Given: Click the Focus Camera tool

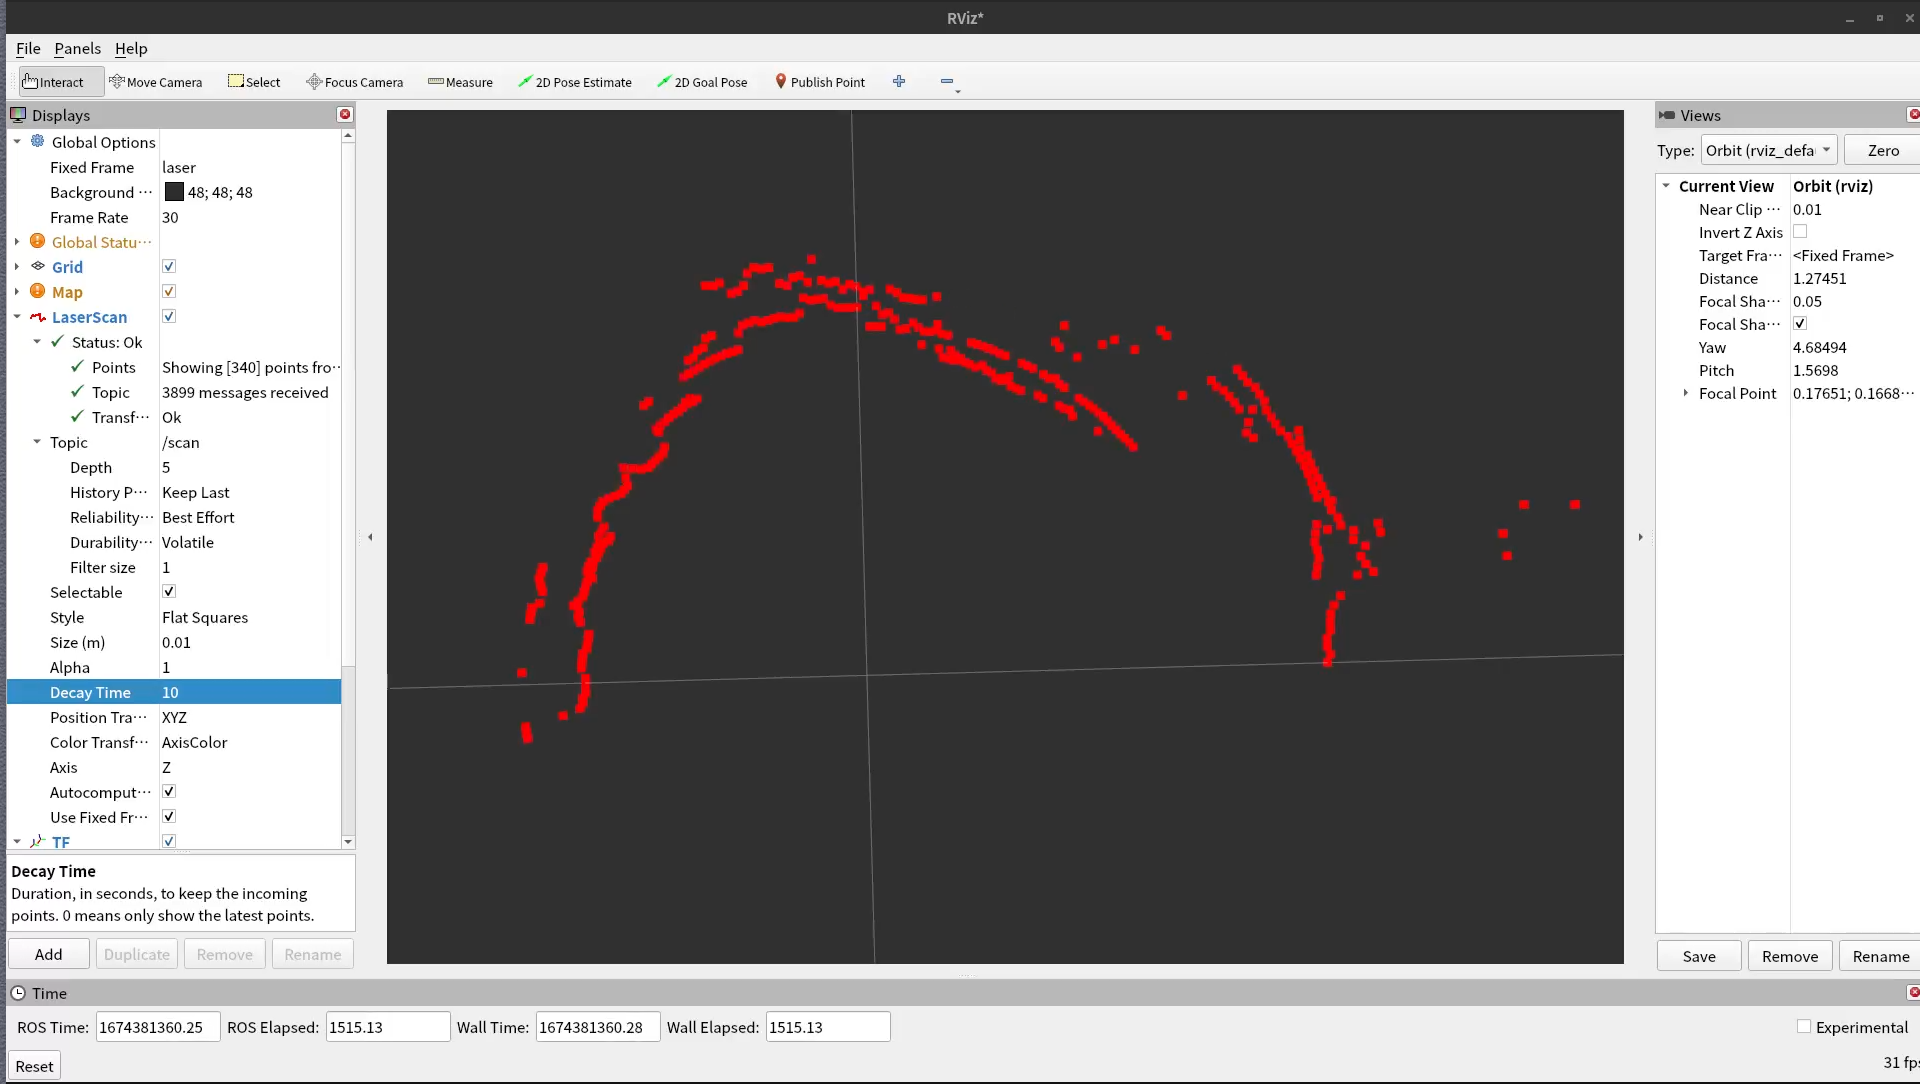Looking at the screenshot, I should click(355, 82).
